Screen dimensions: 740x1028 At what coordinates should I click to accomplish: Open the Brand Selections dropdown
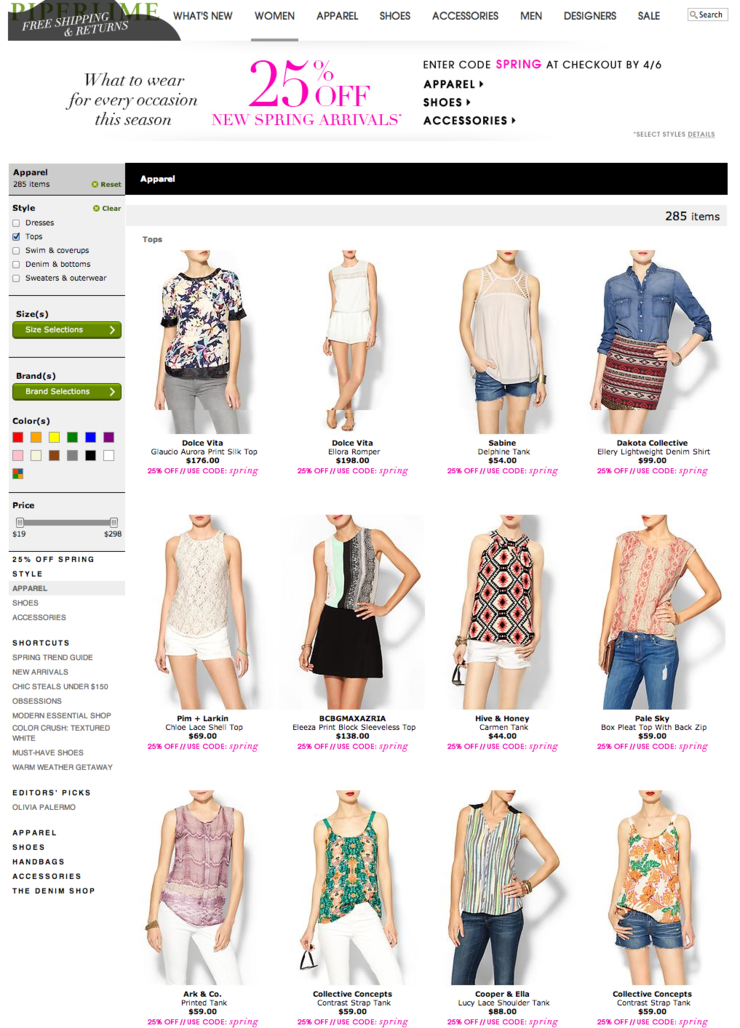[67, 391]
